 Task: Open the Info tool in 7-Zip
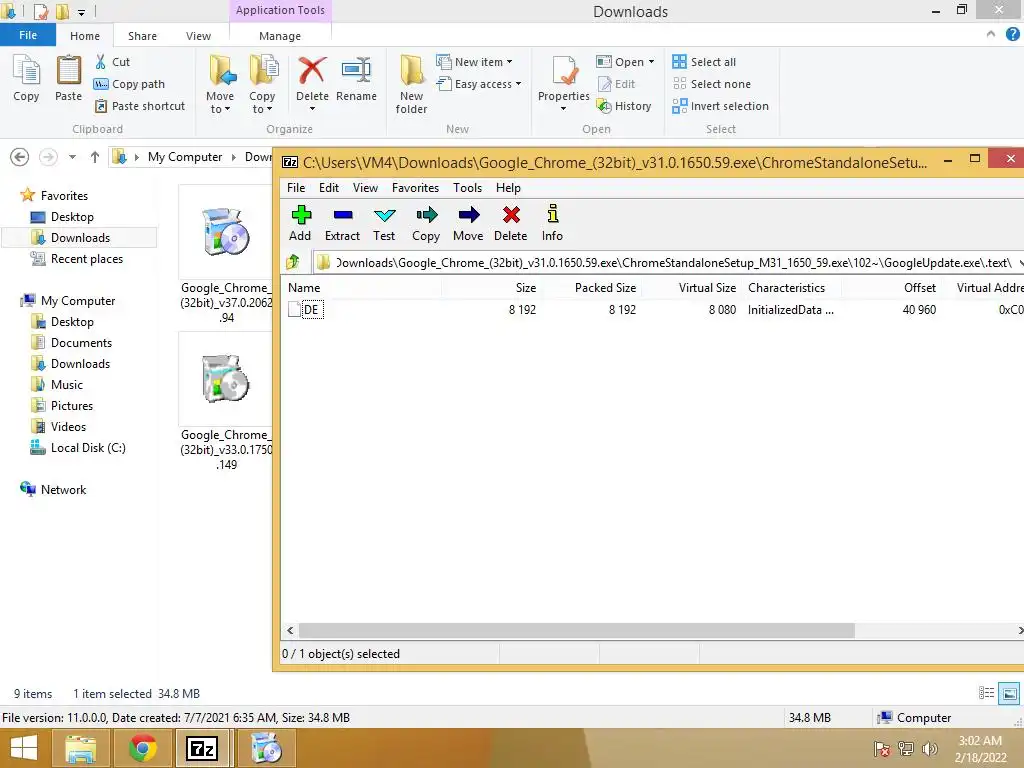(x=552, y=223)
